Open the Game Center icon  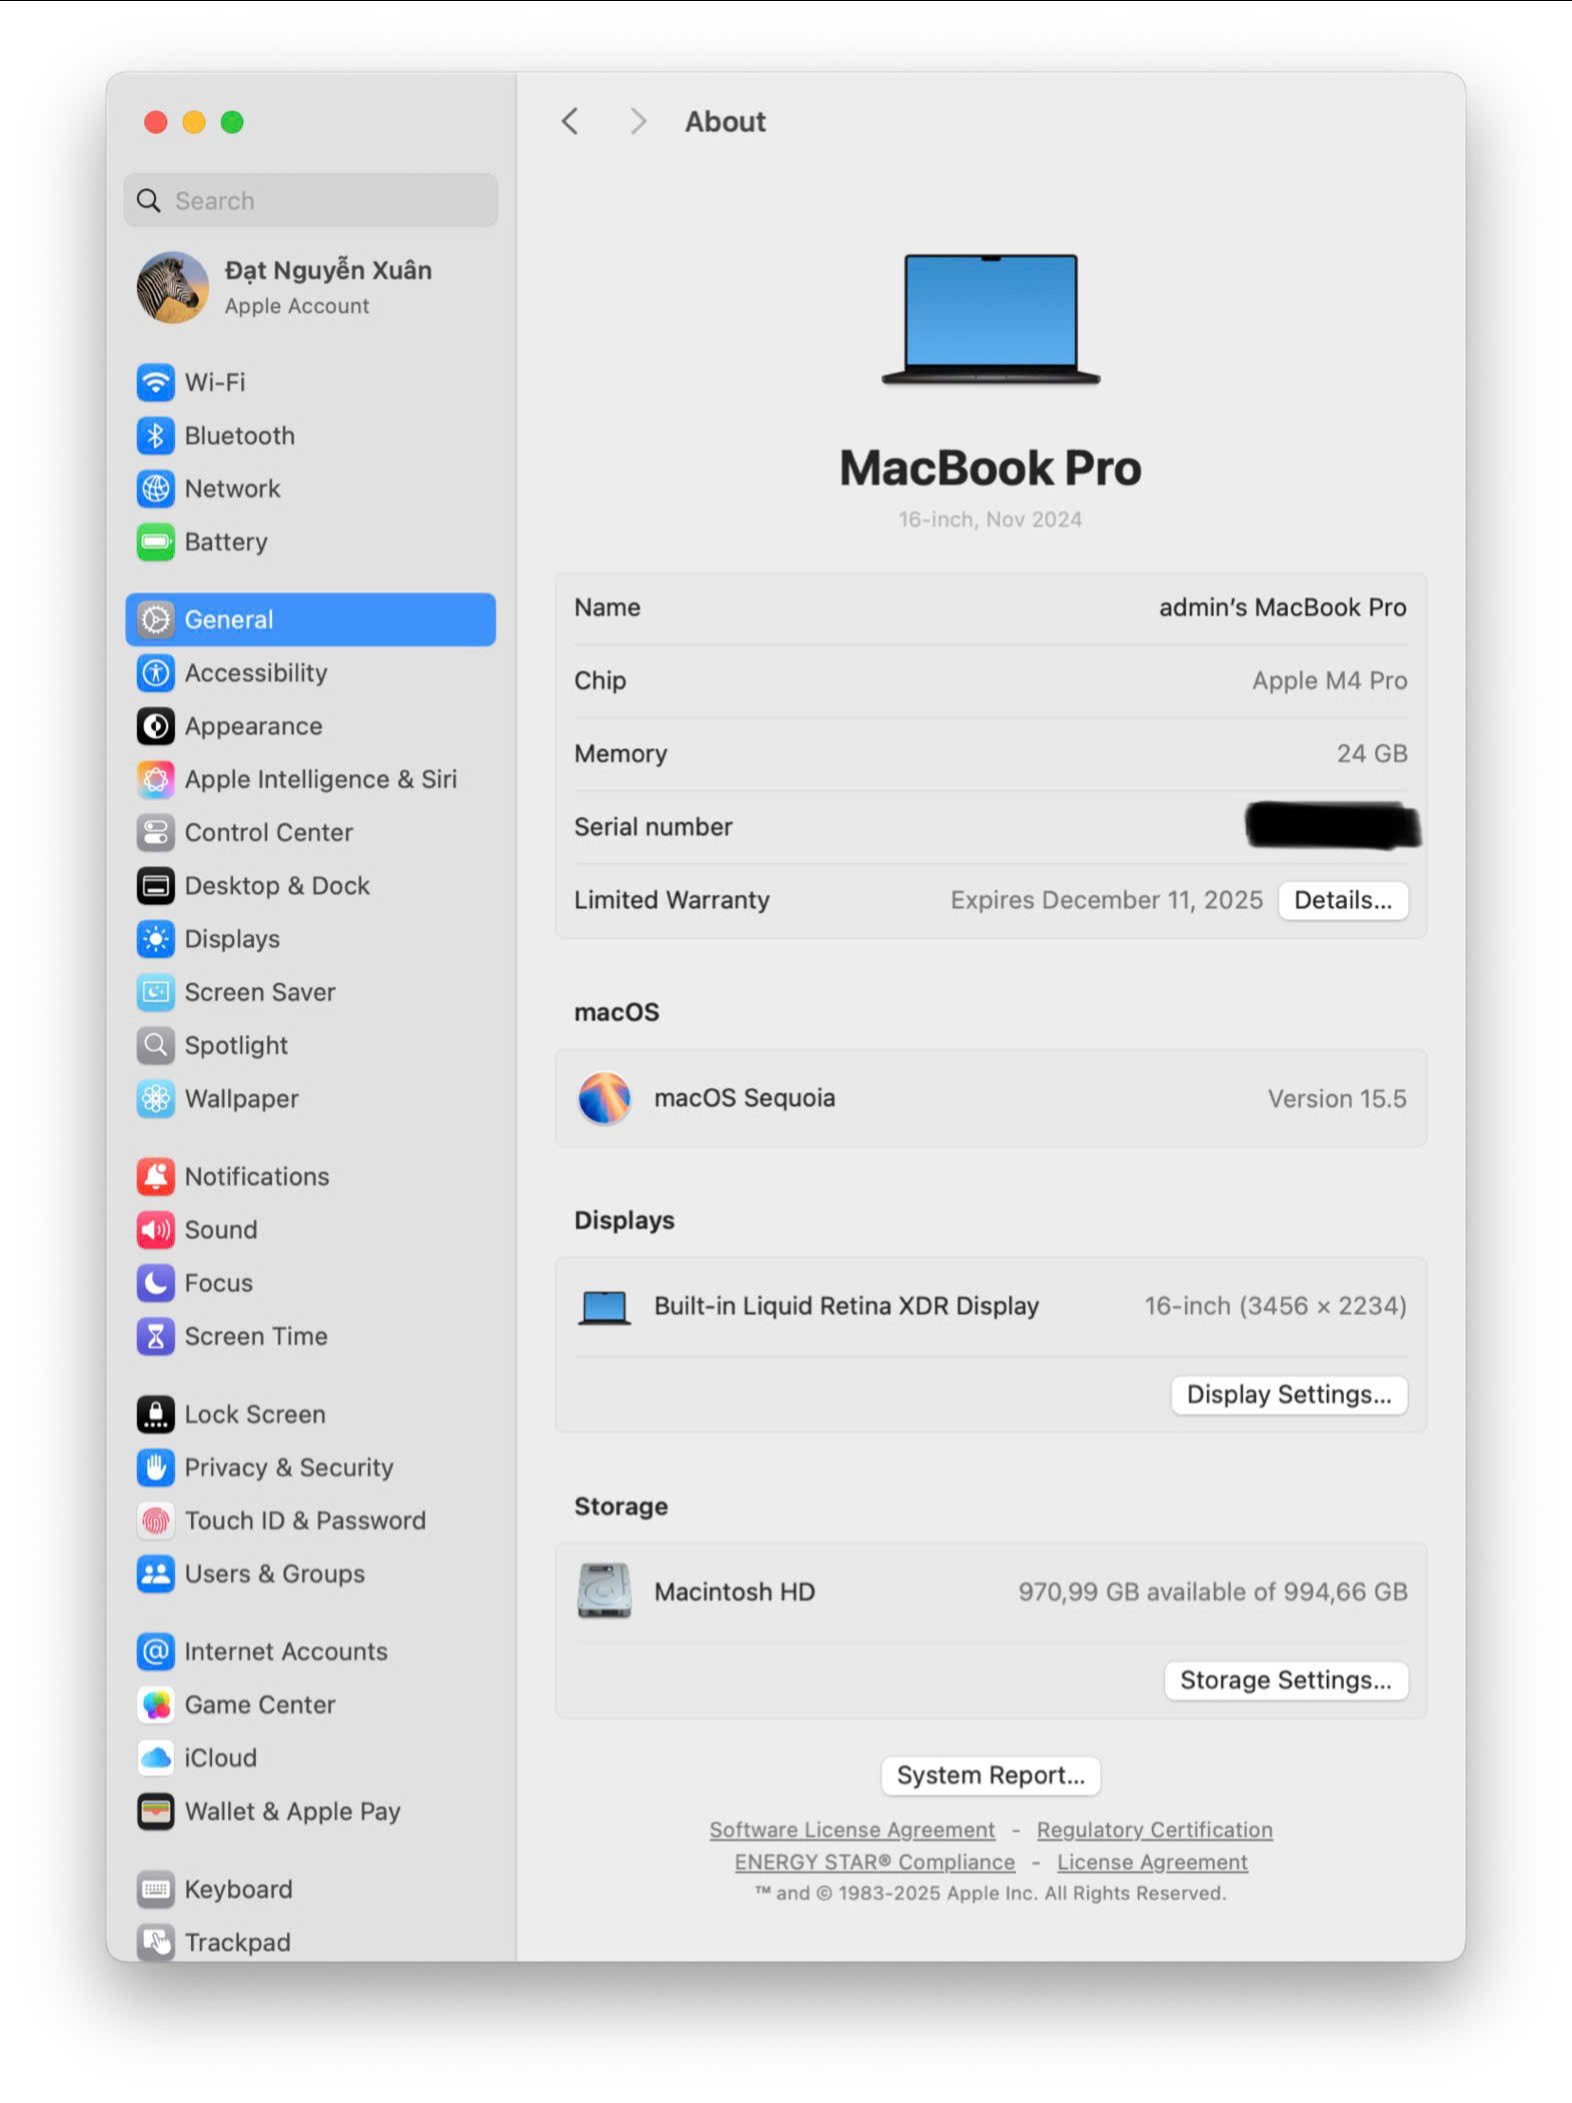point(155,1704)
